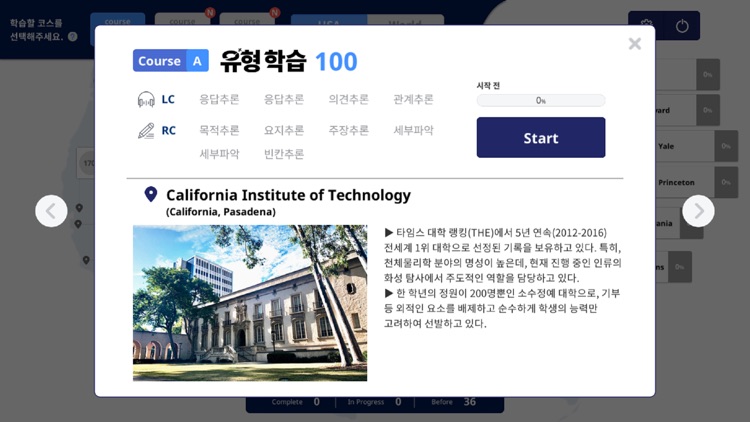Image resolution: width=750 pixels, height=422 pixels.
Task: Click the '시작 전' status label
Action: (x=488, y=86)
